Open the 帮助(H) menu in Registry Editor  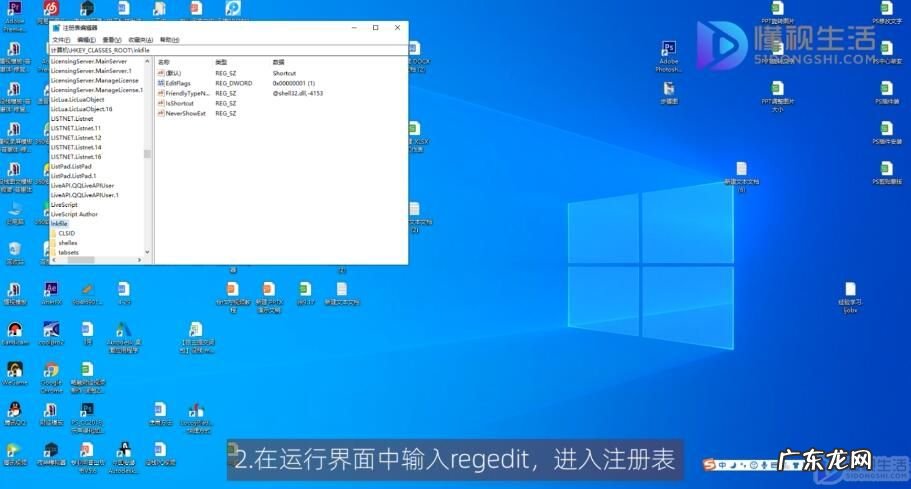click(169, 40)
